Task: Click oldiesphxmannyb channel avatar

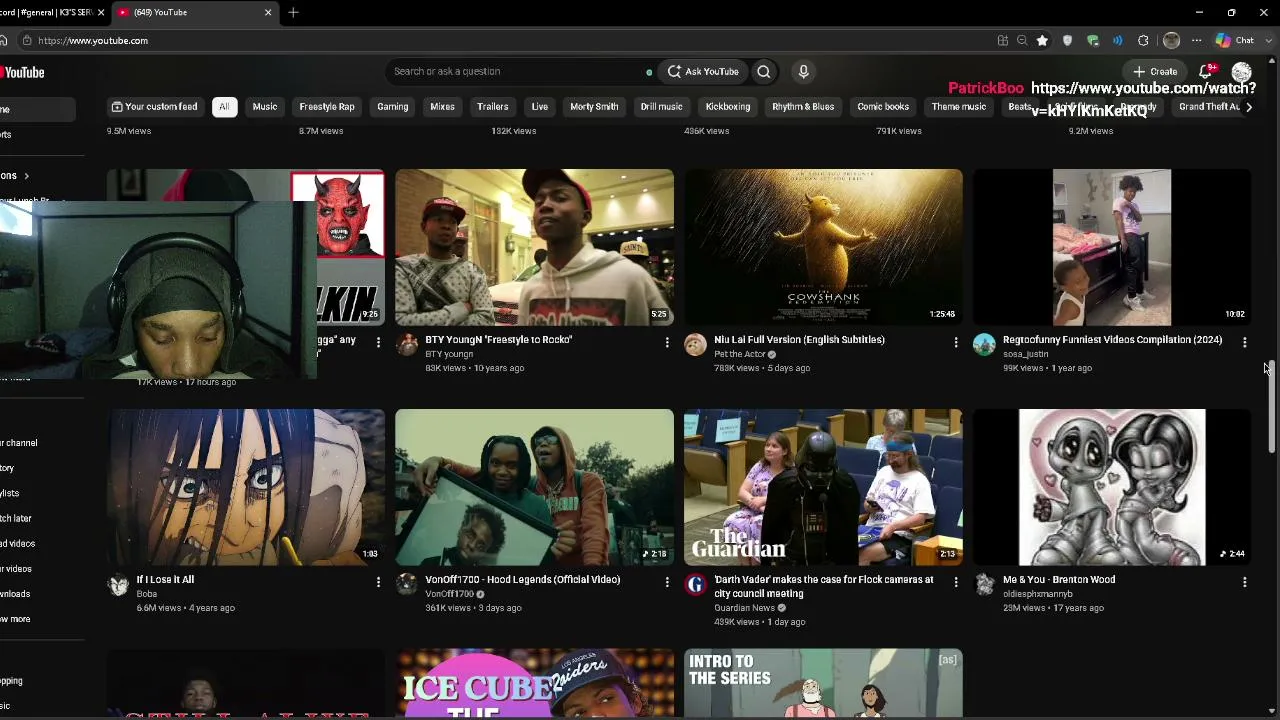Action: pyautogui.click(x=984, y=585)
